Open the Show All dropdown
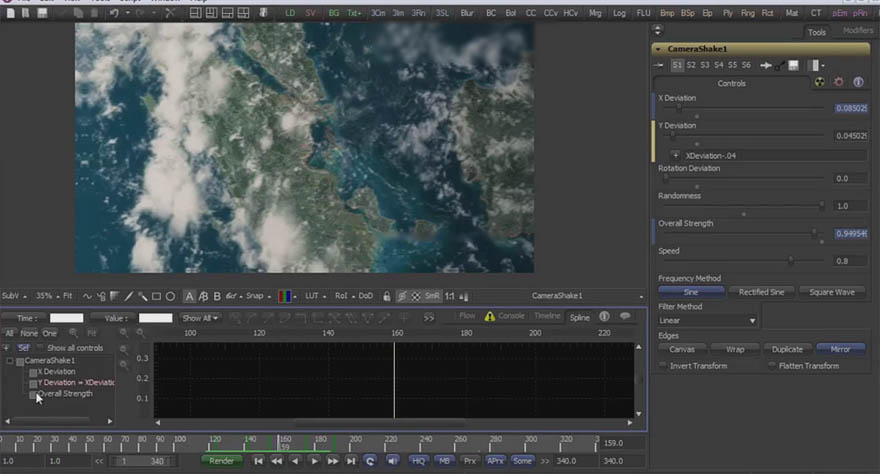This screenshot has height=474, width=880. point(200,318)
